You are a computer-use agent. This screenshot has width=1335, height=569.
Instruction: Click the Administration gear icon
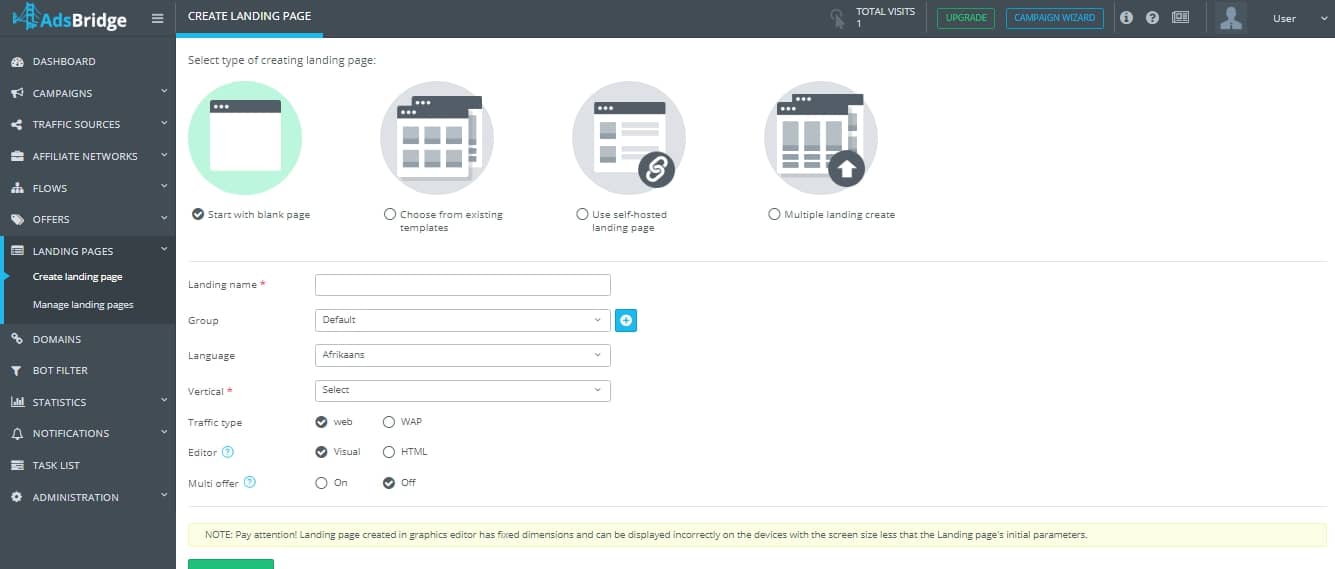pyautogui.click(x=17, y=497)
